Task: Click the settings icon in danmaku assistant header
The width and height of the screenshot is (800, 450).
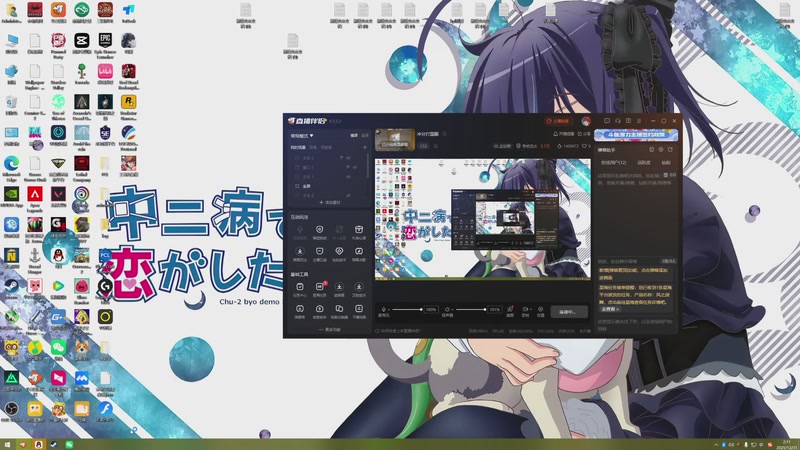Action: click(x=661, y=149)
